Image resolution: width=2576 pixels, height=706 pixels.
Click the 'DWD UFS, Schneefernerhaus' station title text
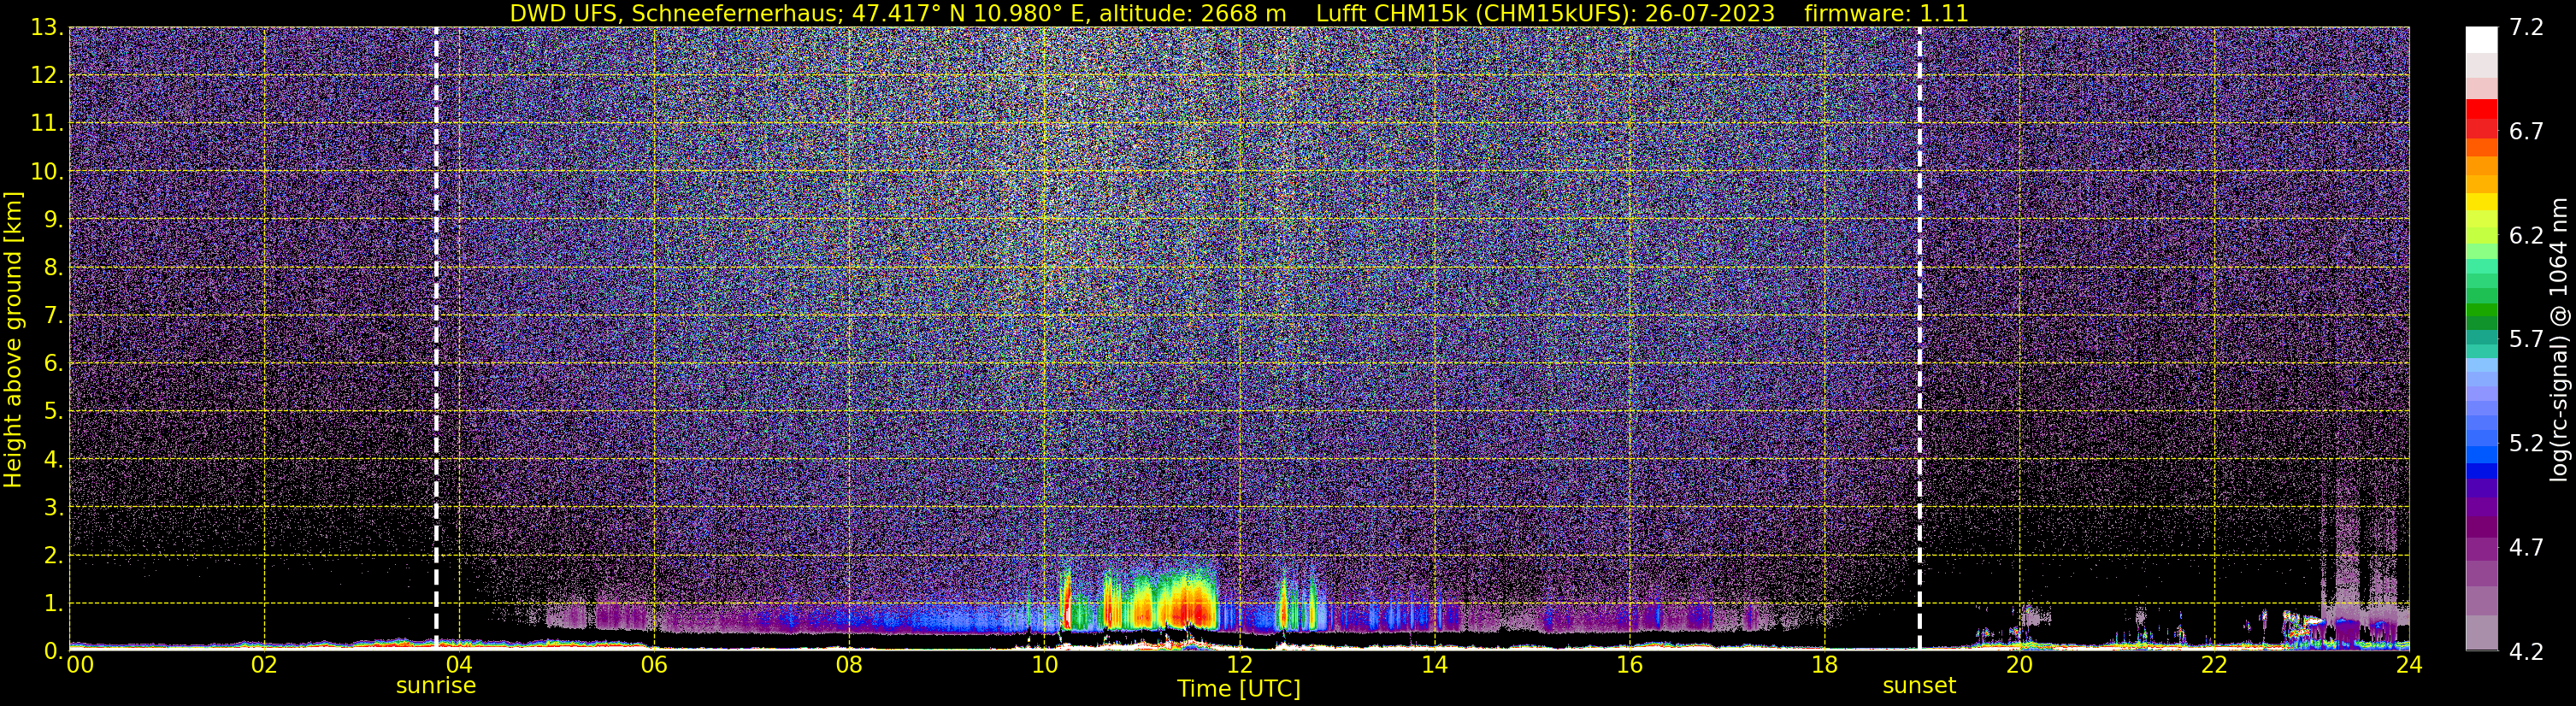pos(676,13)
